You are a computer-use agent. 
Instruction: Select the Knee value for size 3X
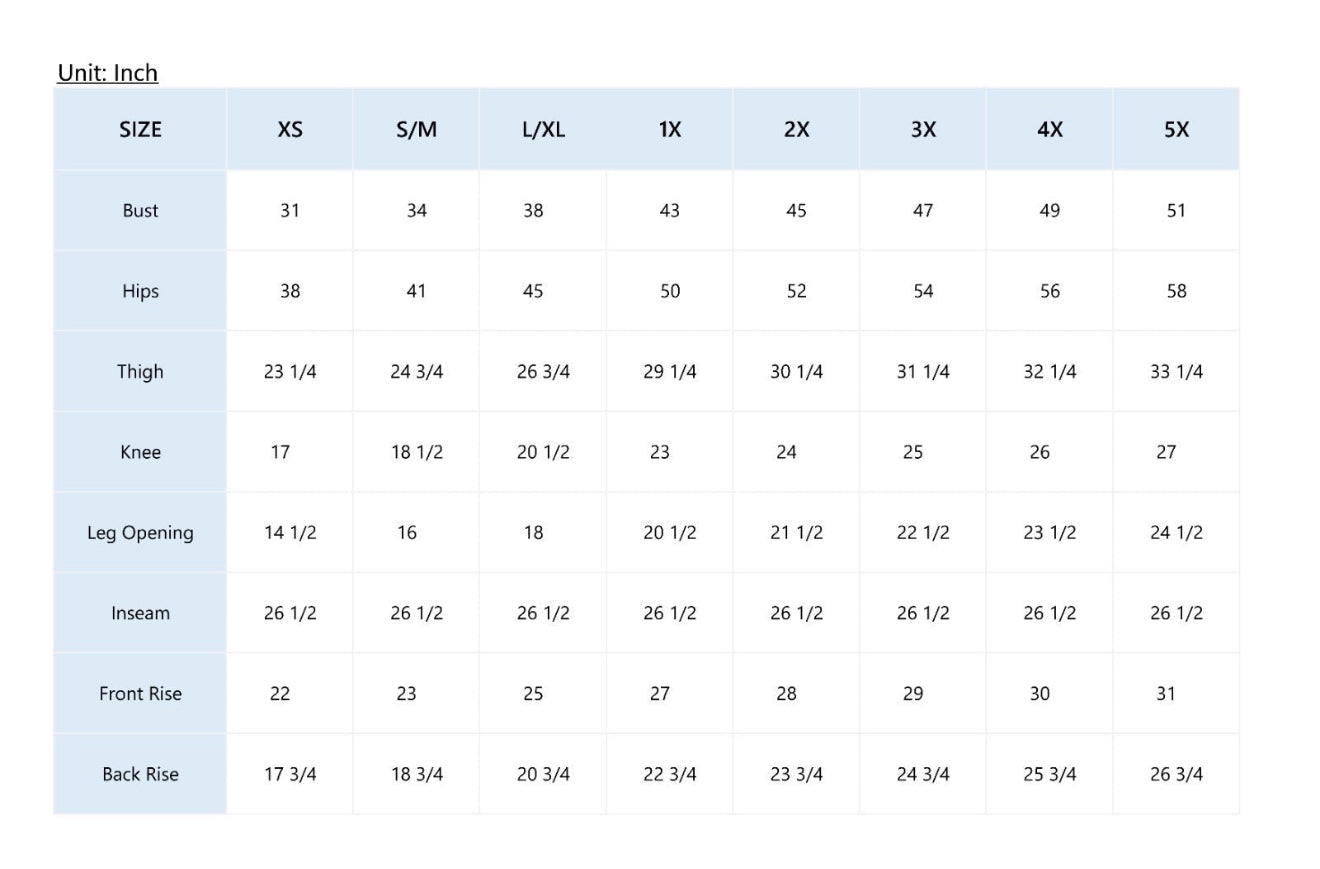coord(913,452)
